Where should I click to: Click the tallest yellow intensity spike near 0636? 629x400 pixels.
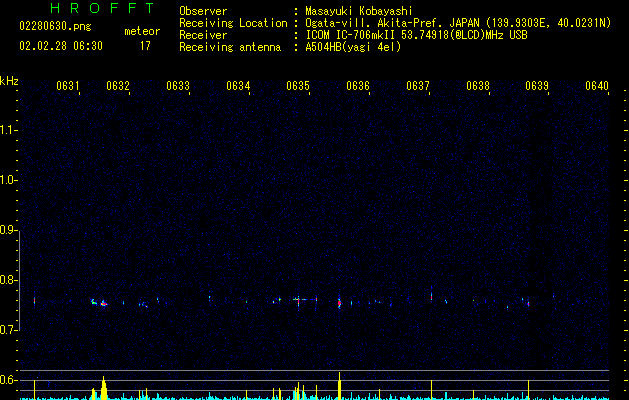[339, 386]
